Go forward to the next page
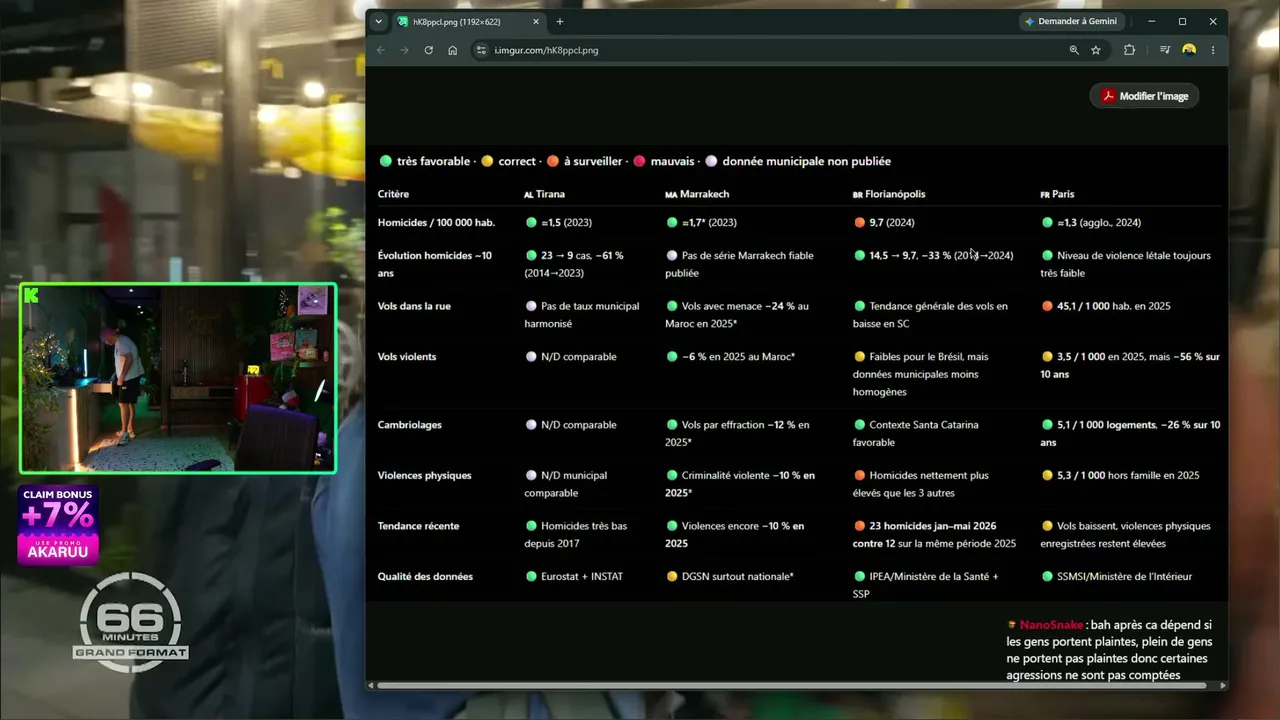Viewport: 1280px width, 720px height. click(405, 50)
